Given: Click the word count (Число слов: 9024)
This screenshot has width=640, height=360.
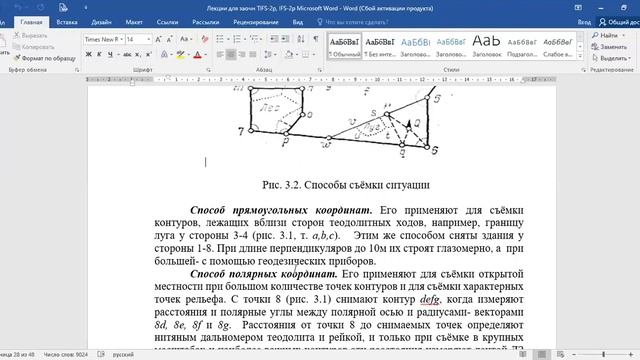Looking at the screenshot, I should [x=66, y=354].
